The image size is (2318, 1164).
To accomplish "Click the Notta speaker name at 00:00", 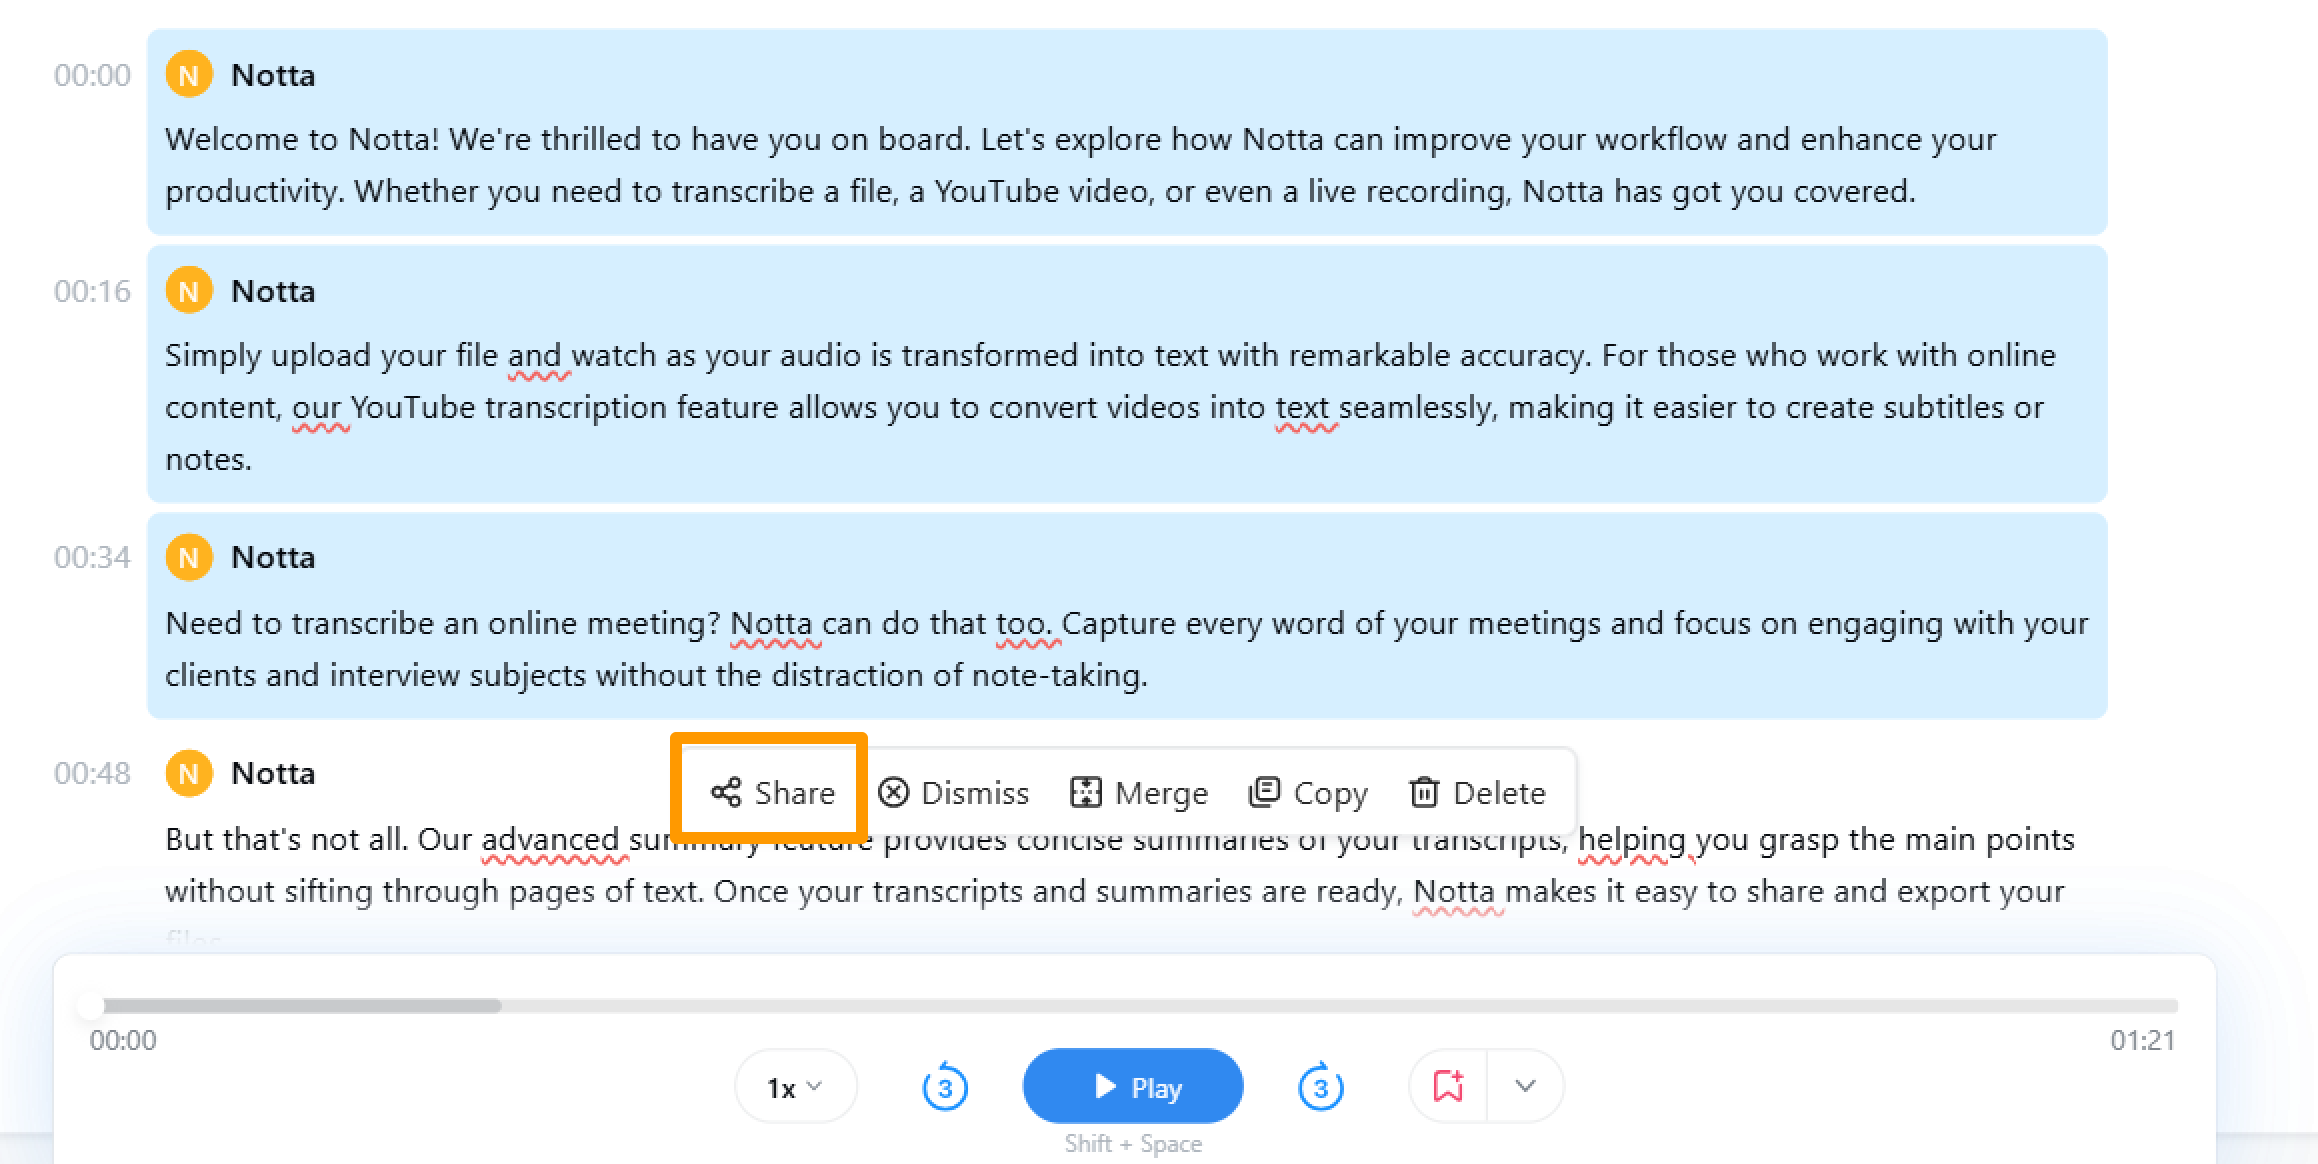I will [273, 75].
